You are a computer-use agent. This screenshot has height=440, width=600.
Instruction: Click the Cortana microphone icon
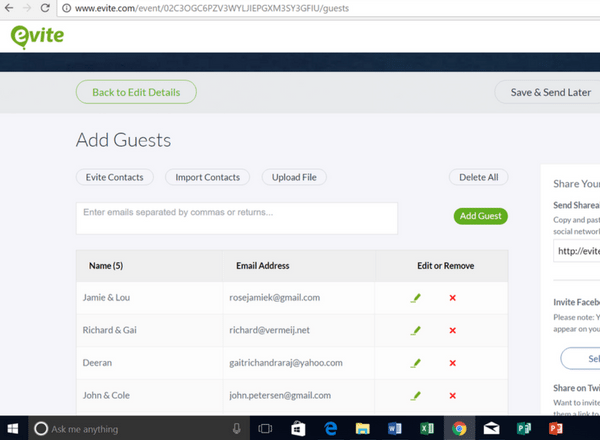[236, 429]
